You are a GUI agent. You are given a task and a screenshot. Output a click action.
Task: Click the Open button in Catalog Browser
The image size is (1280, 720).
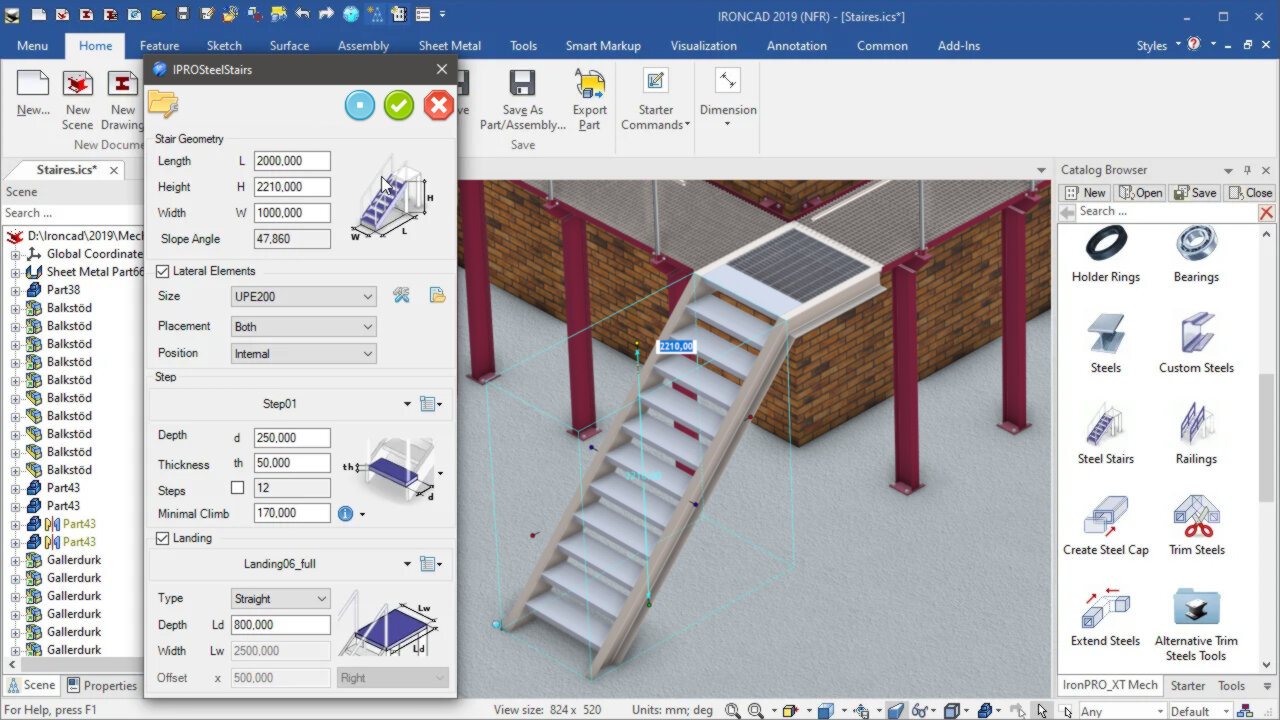[1140, 193]
